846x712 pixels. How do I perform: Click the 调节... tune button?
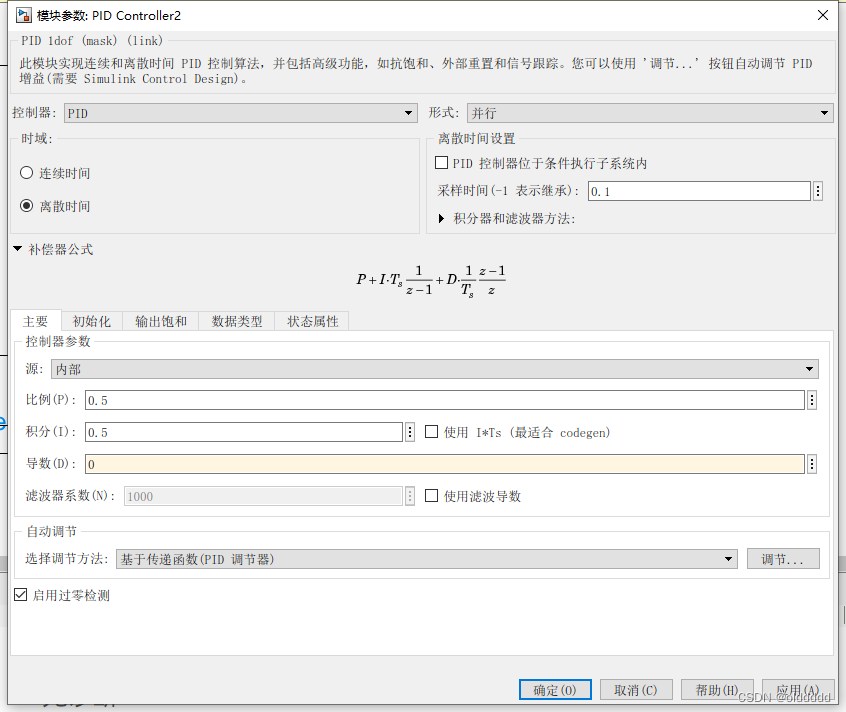pos(783,559)
